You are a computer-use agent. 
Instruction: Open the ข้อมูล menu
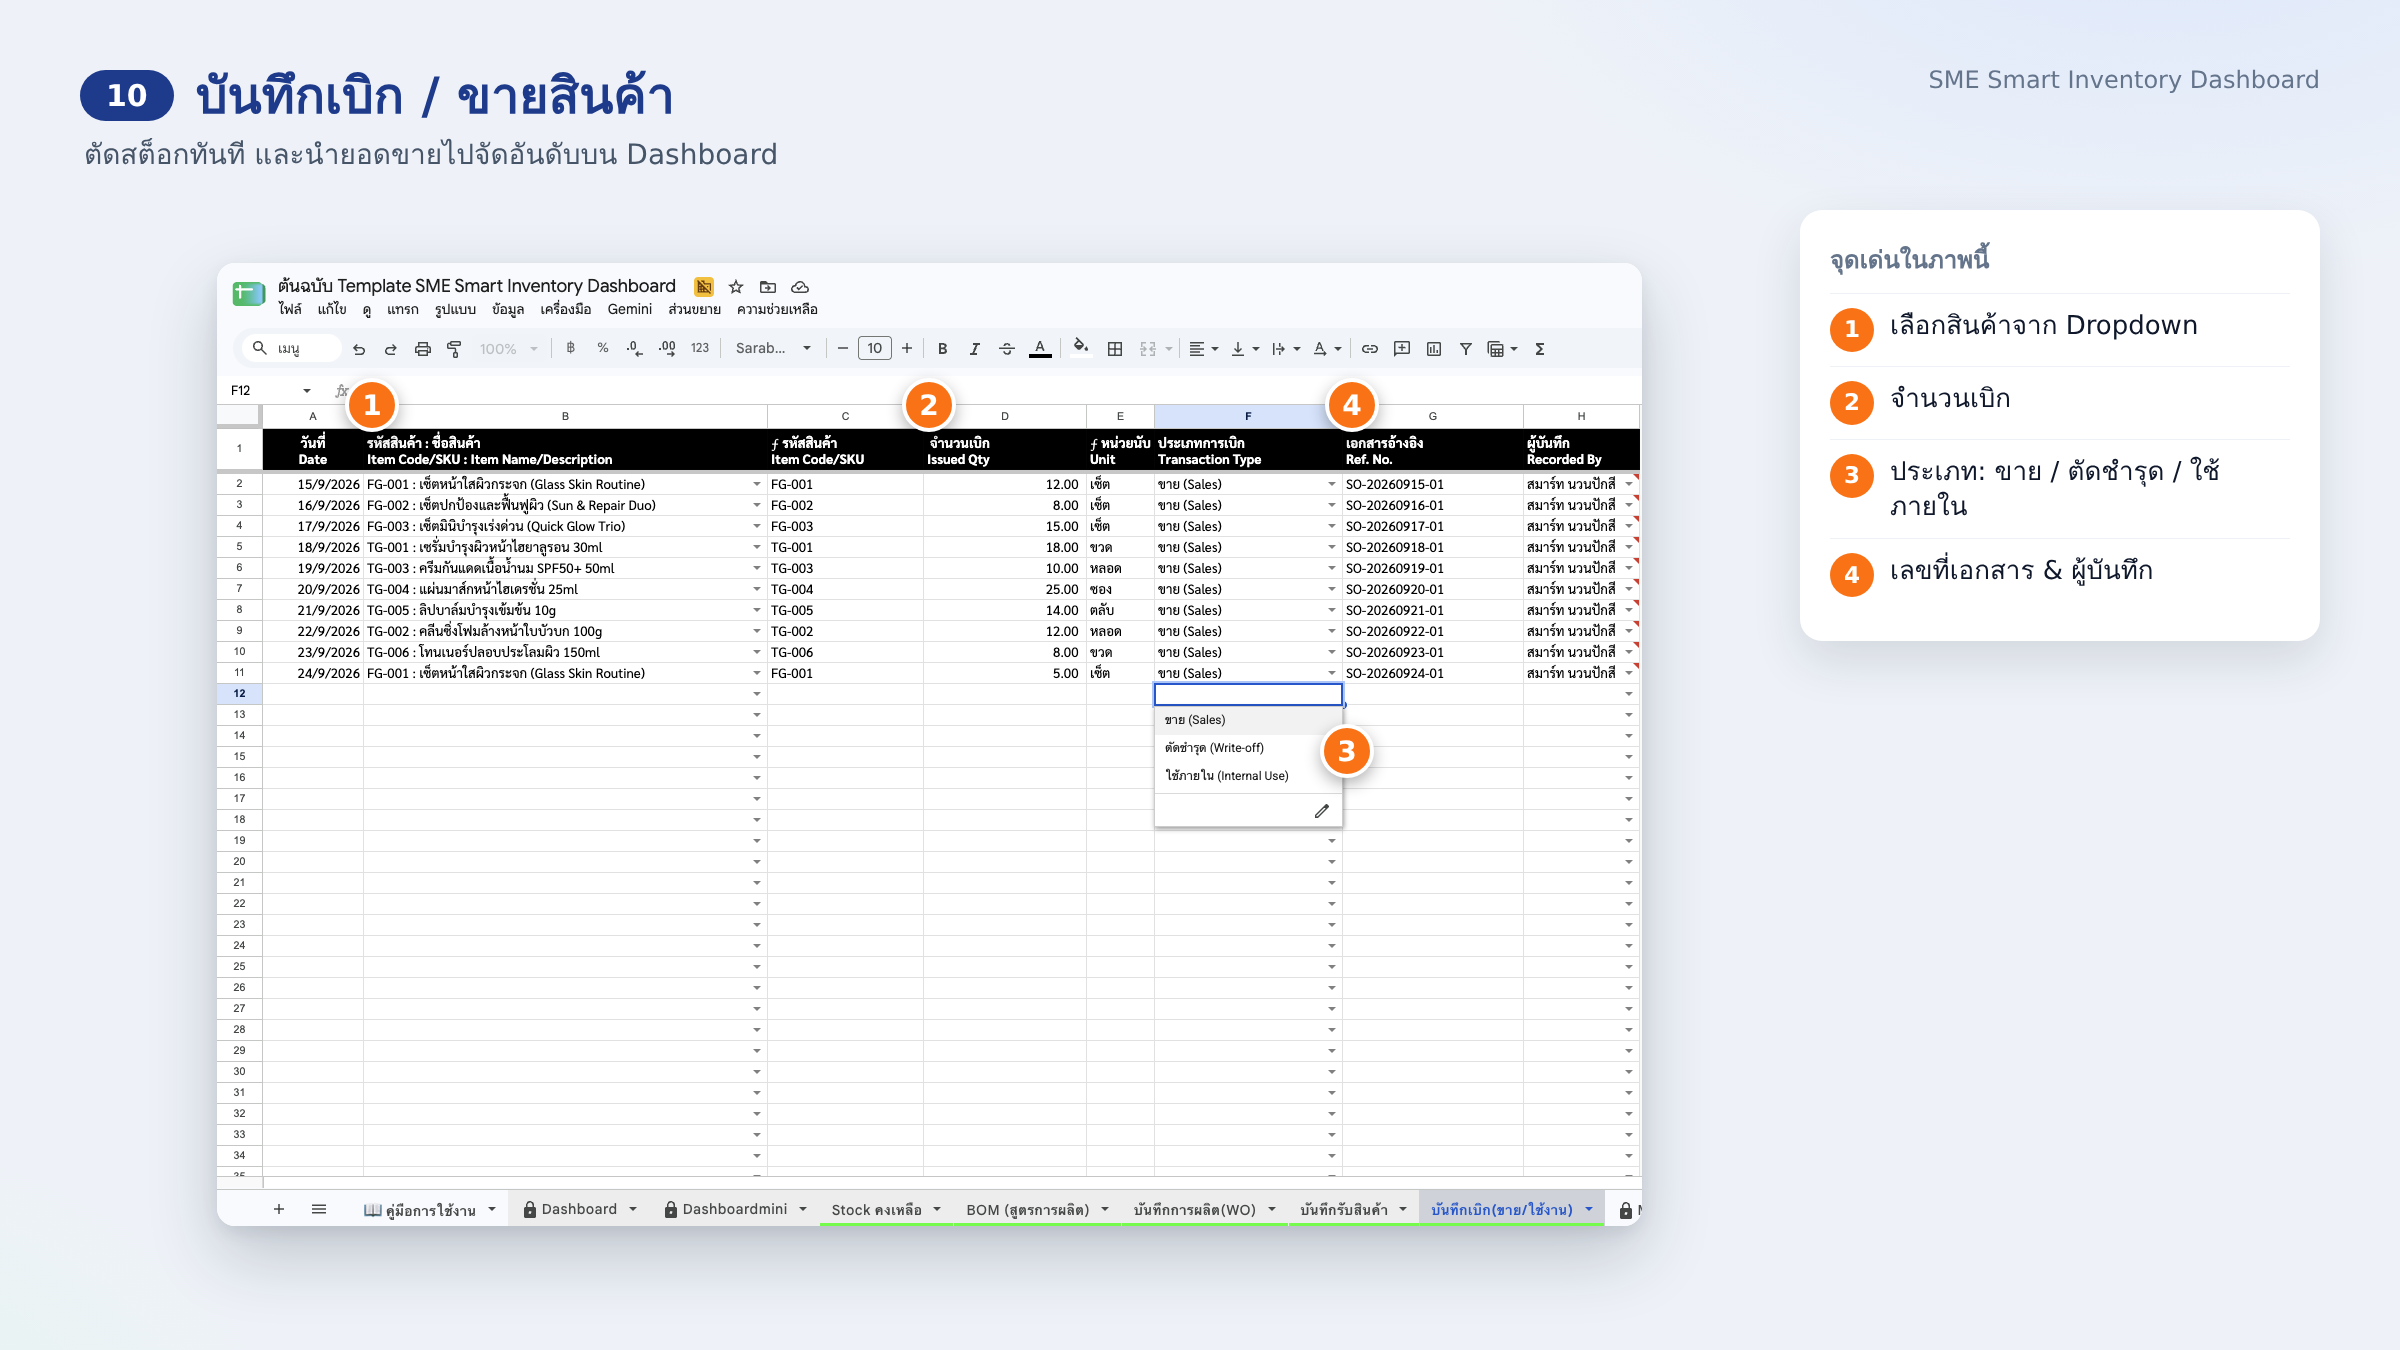[508, 309]
